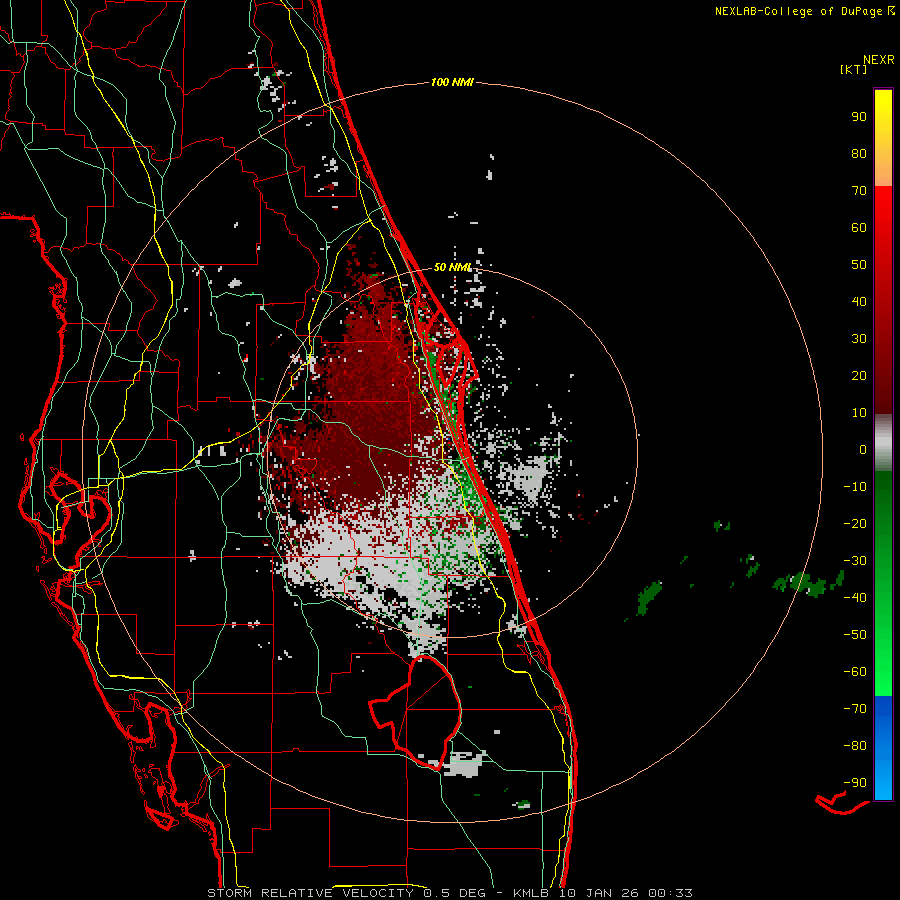
Task: Click the -20 scale value
Action: click(855, 524)
